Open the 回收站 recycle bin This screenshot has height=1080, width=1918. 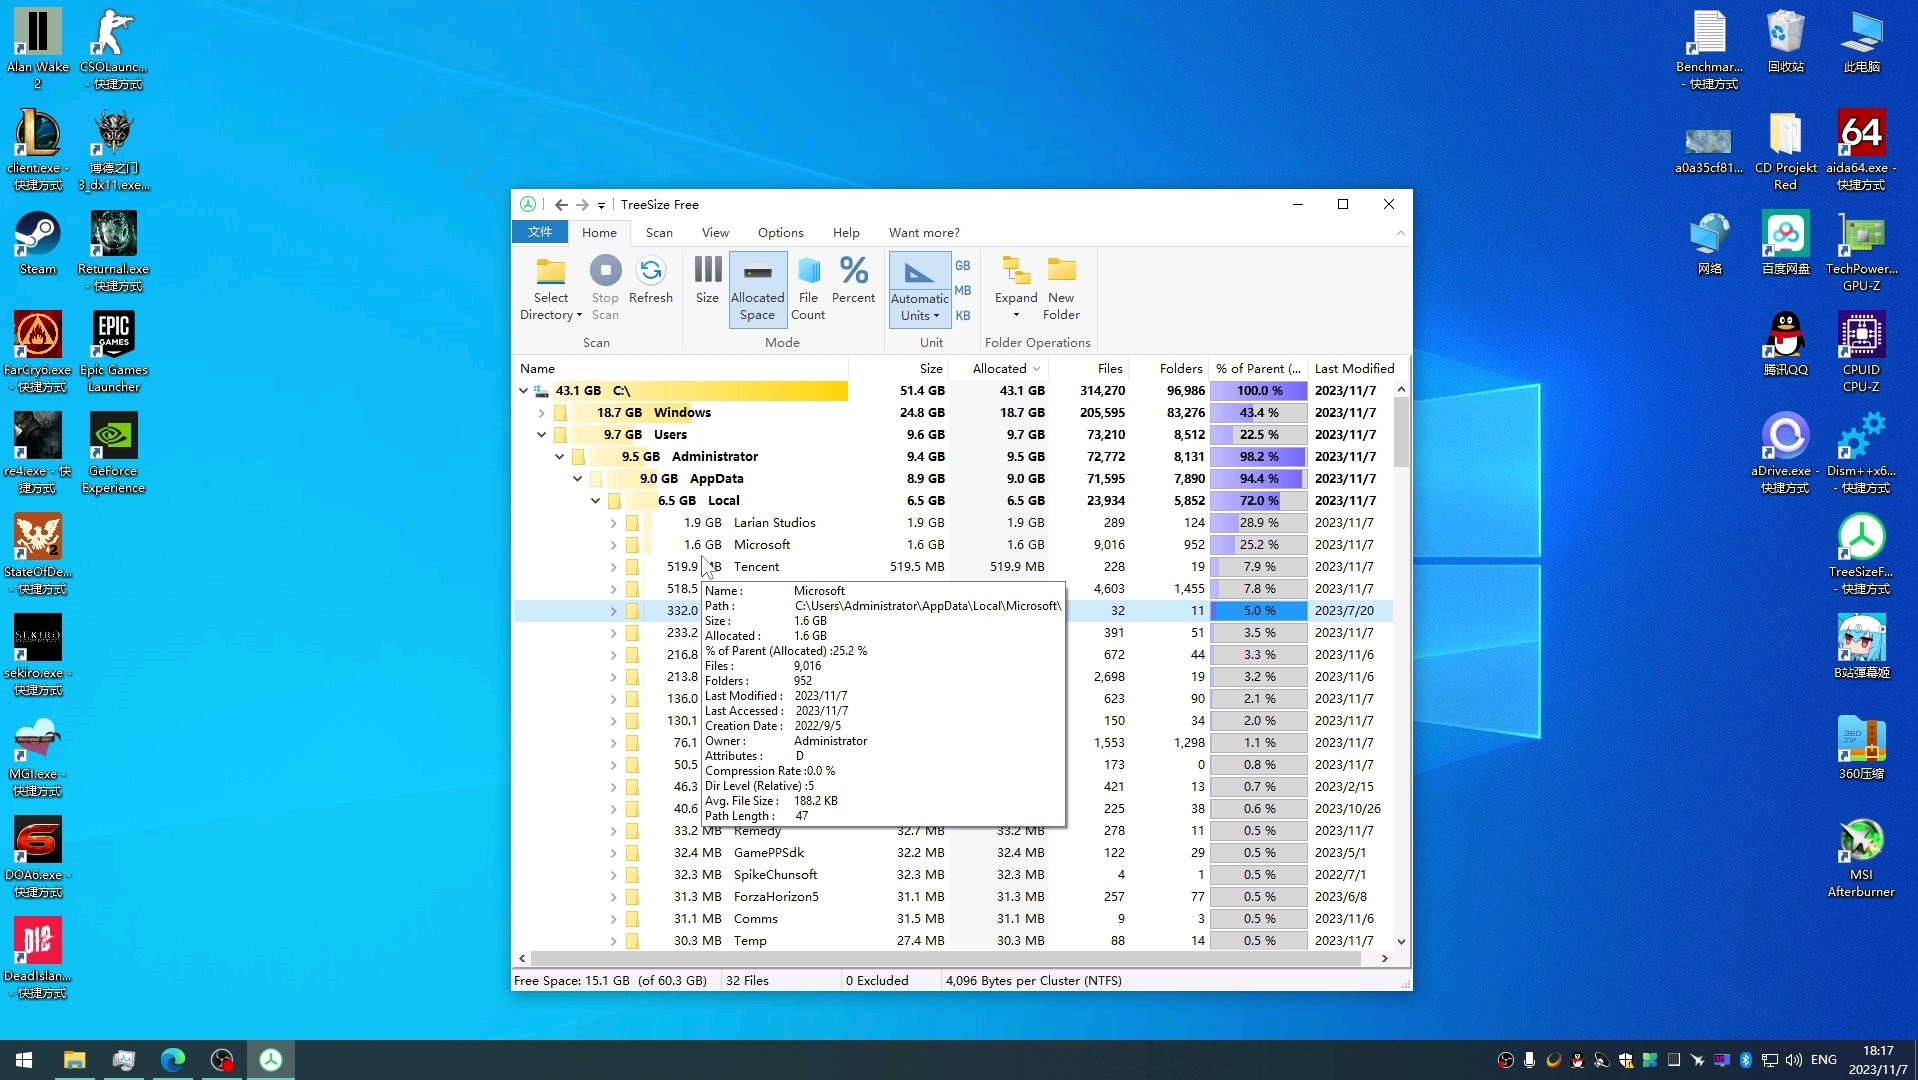click(x=1785, y=41)
